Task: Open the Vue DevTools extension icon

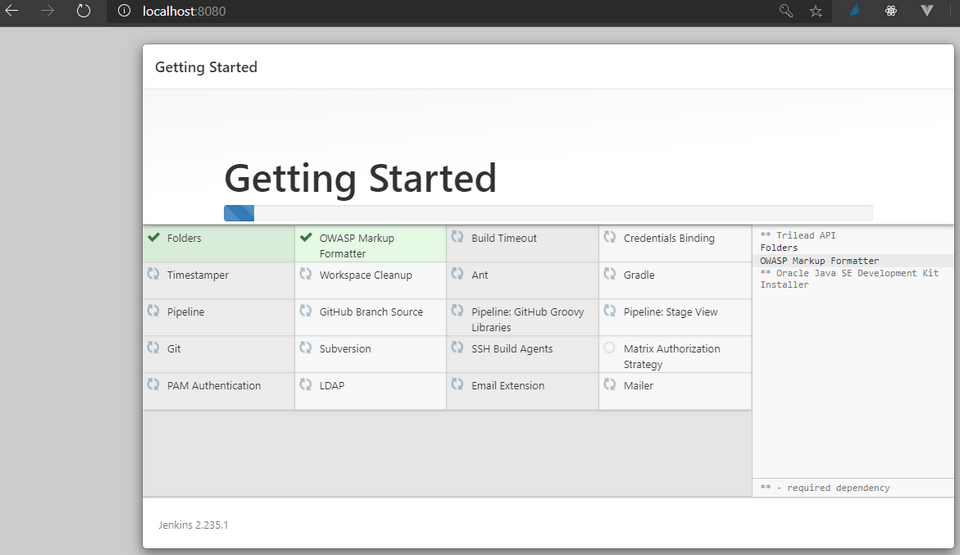Action: click(x=927, y=10)
